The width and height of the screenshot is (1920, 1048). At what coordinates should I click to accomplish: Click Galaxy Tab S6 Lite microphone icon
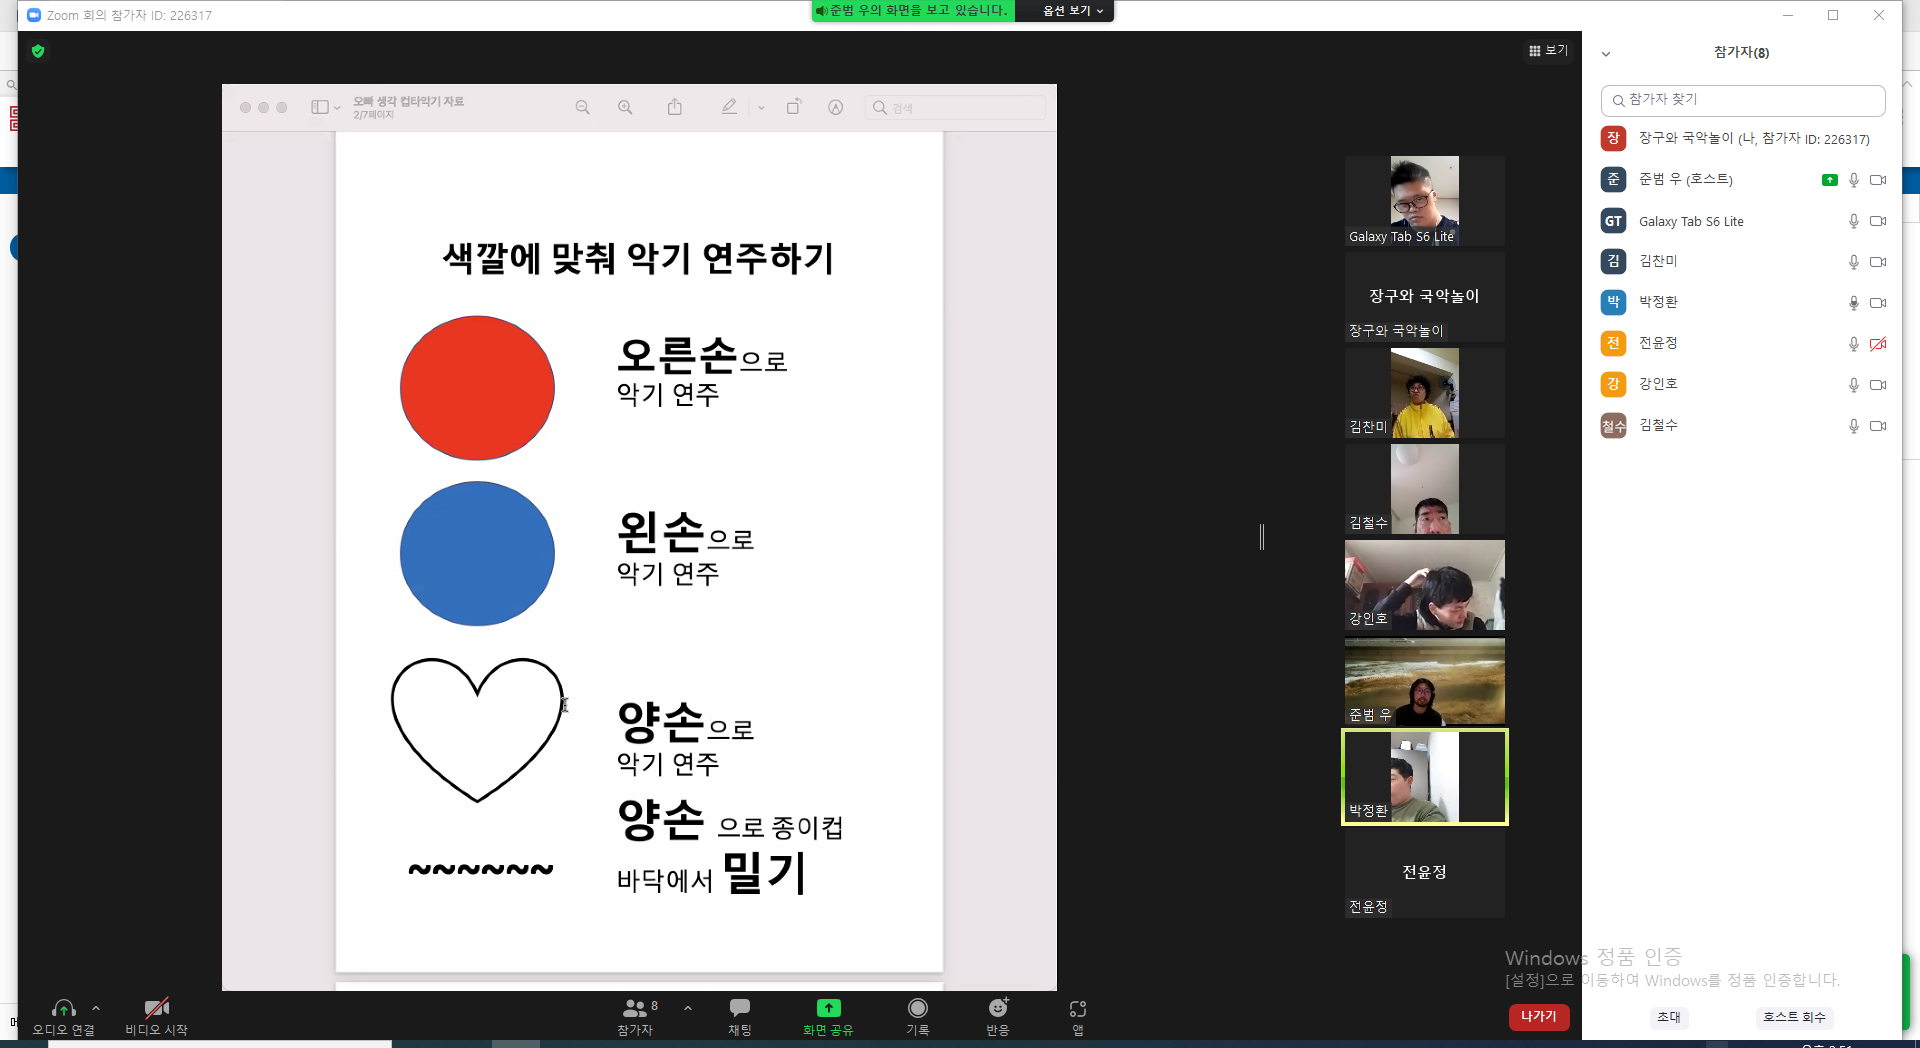click(1854, 221)
